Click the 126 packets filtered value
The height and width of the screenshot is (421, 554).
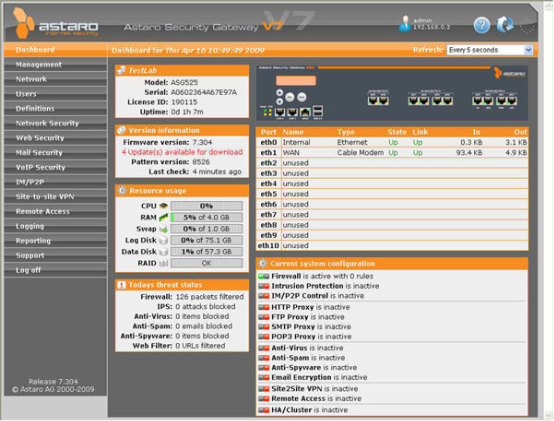210,297
